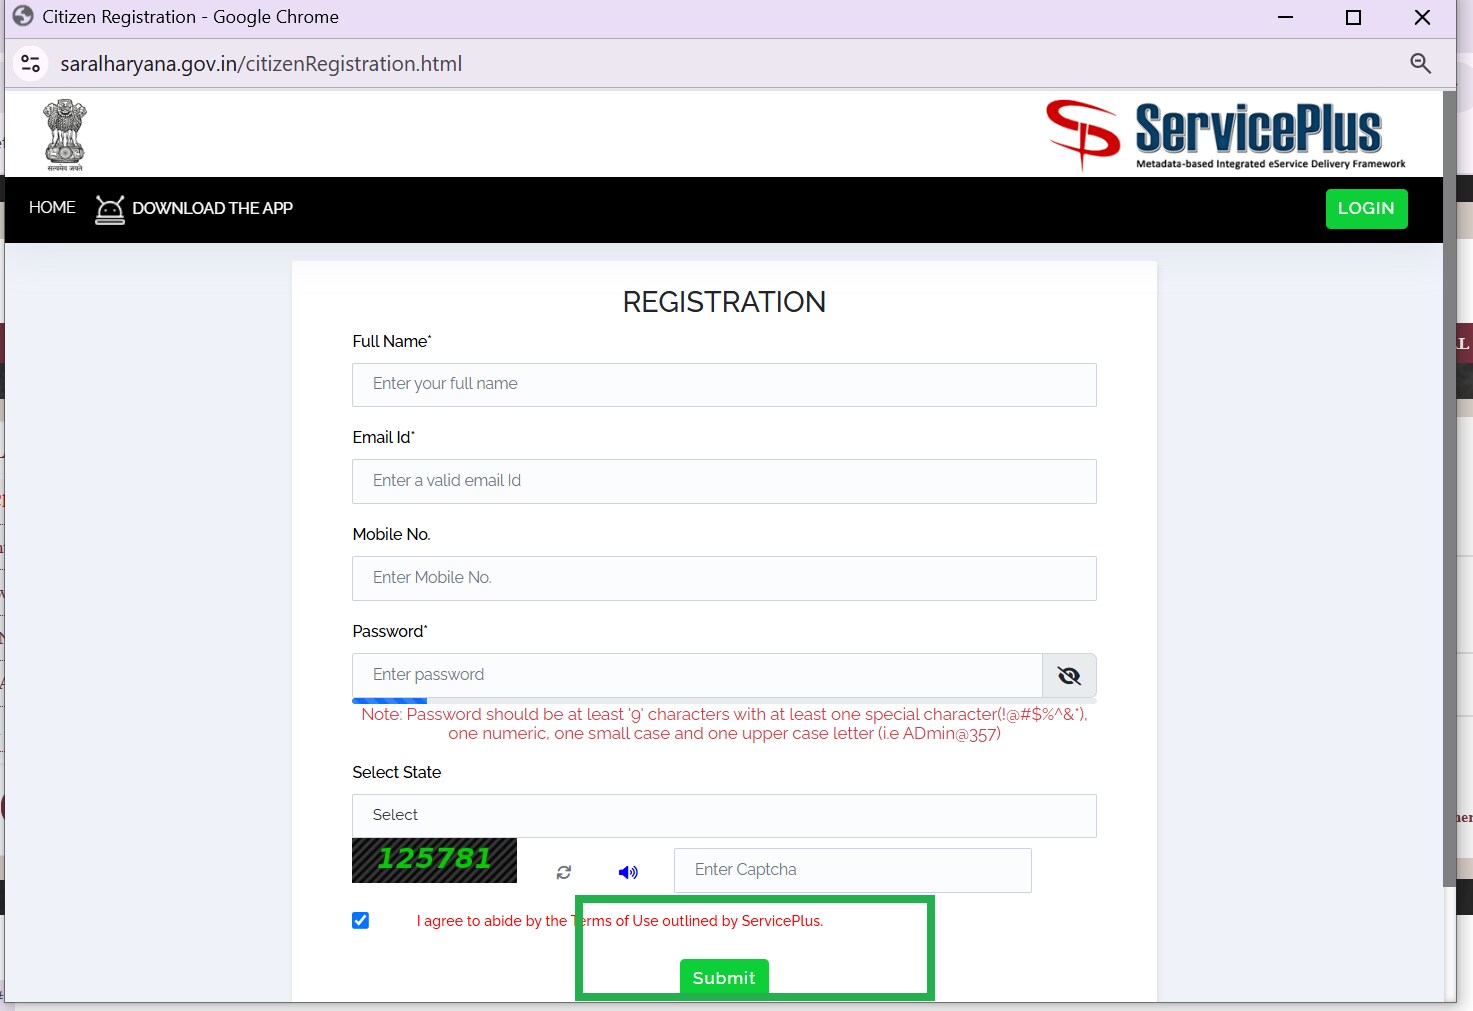Focus the Full Name input field
Screen dimensions: 1473x1011
coord(724,385)
